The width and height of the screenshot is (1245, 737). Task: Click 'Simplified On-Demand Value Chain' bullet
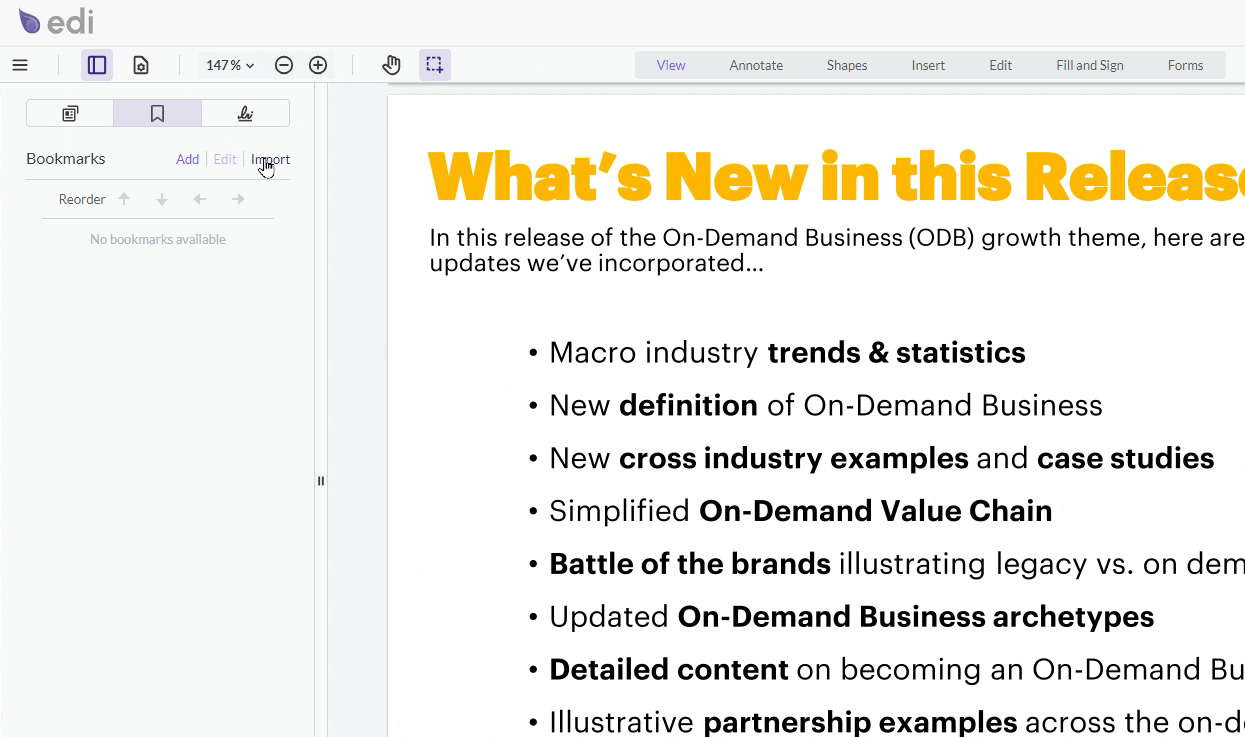coord(800,511)
